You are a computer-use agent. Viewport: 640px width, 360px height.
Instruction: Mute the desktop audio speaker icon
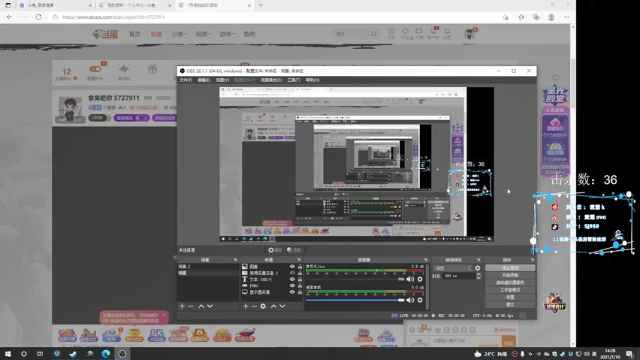click(x=410, y=300)
